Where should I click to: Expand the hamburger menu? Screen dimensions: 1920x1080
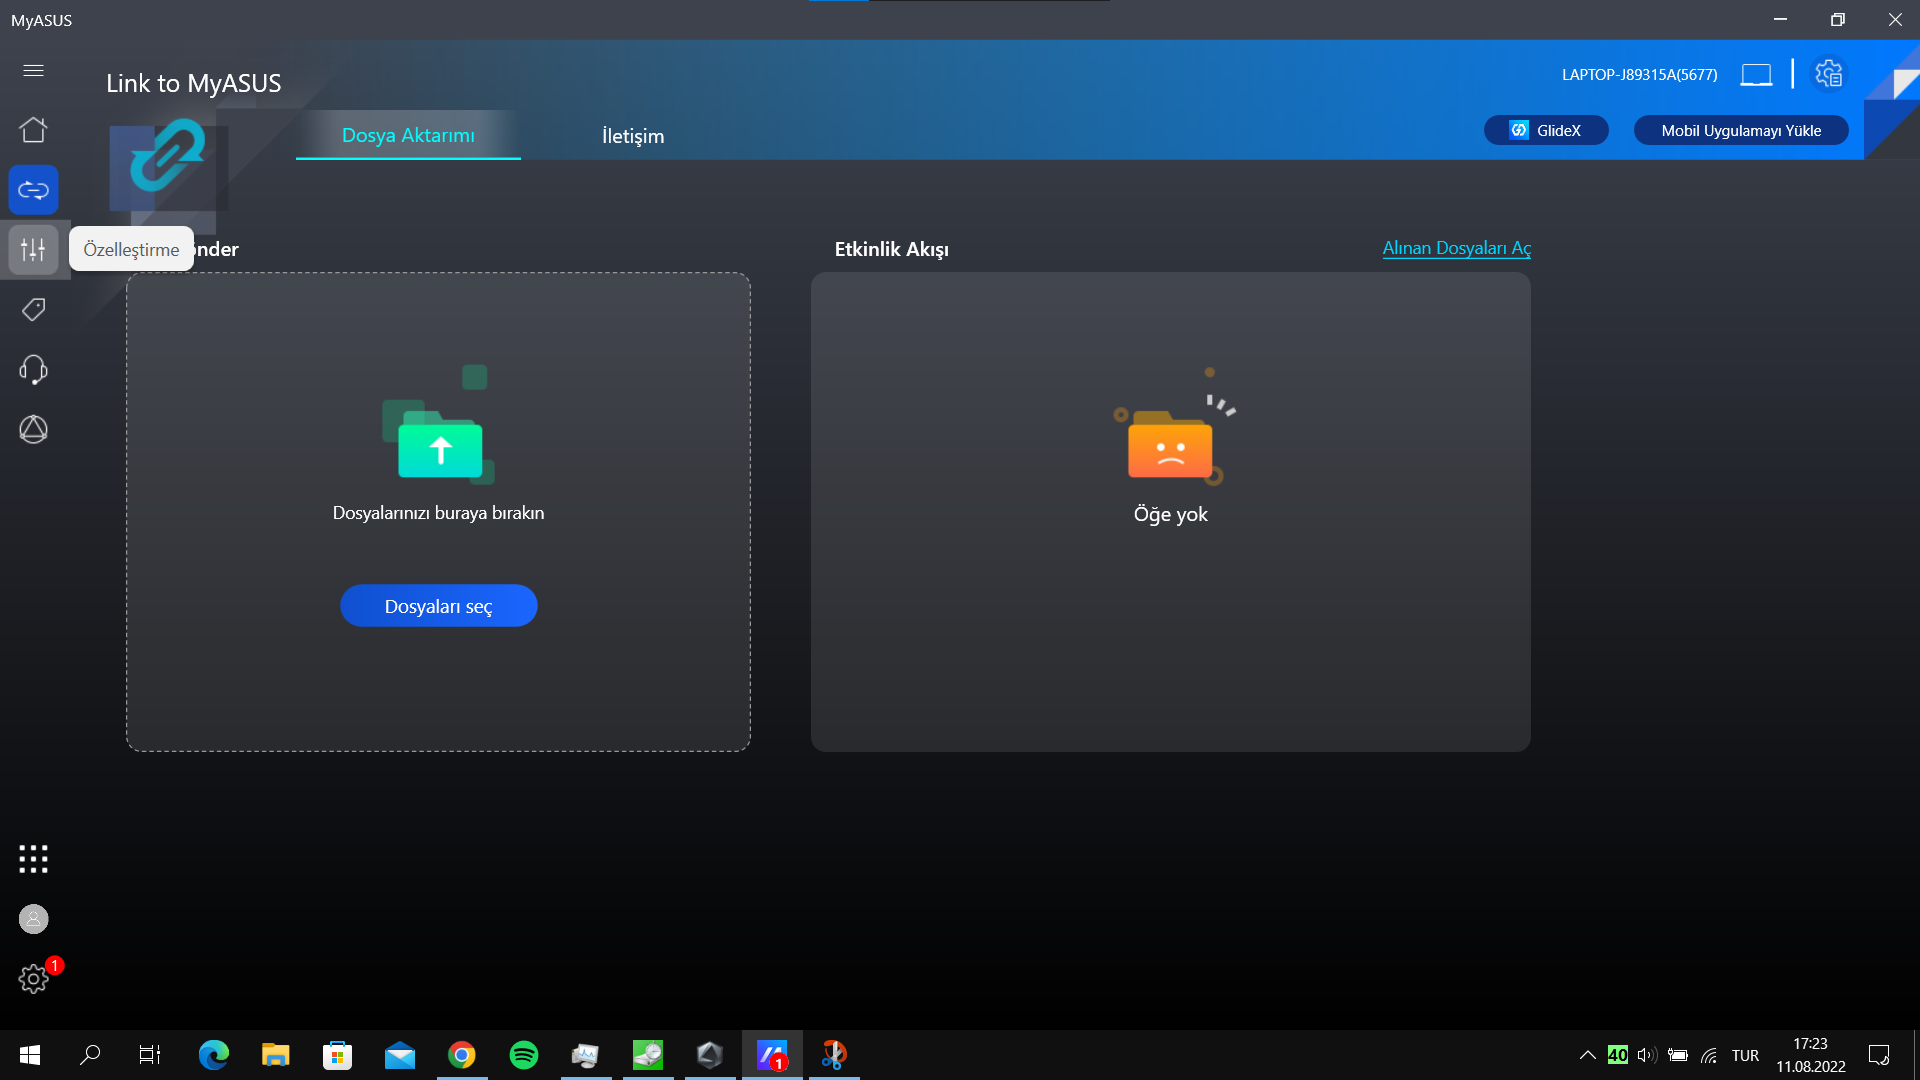33,70
